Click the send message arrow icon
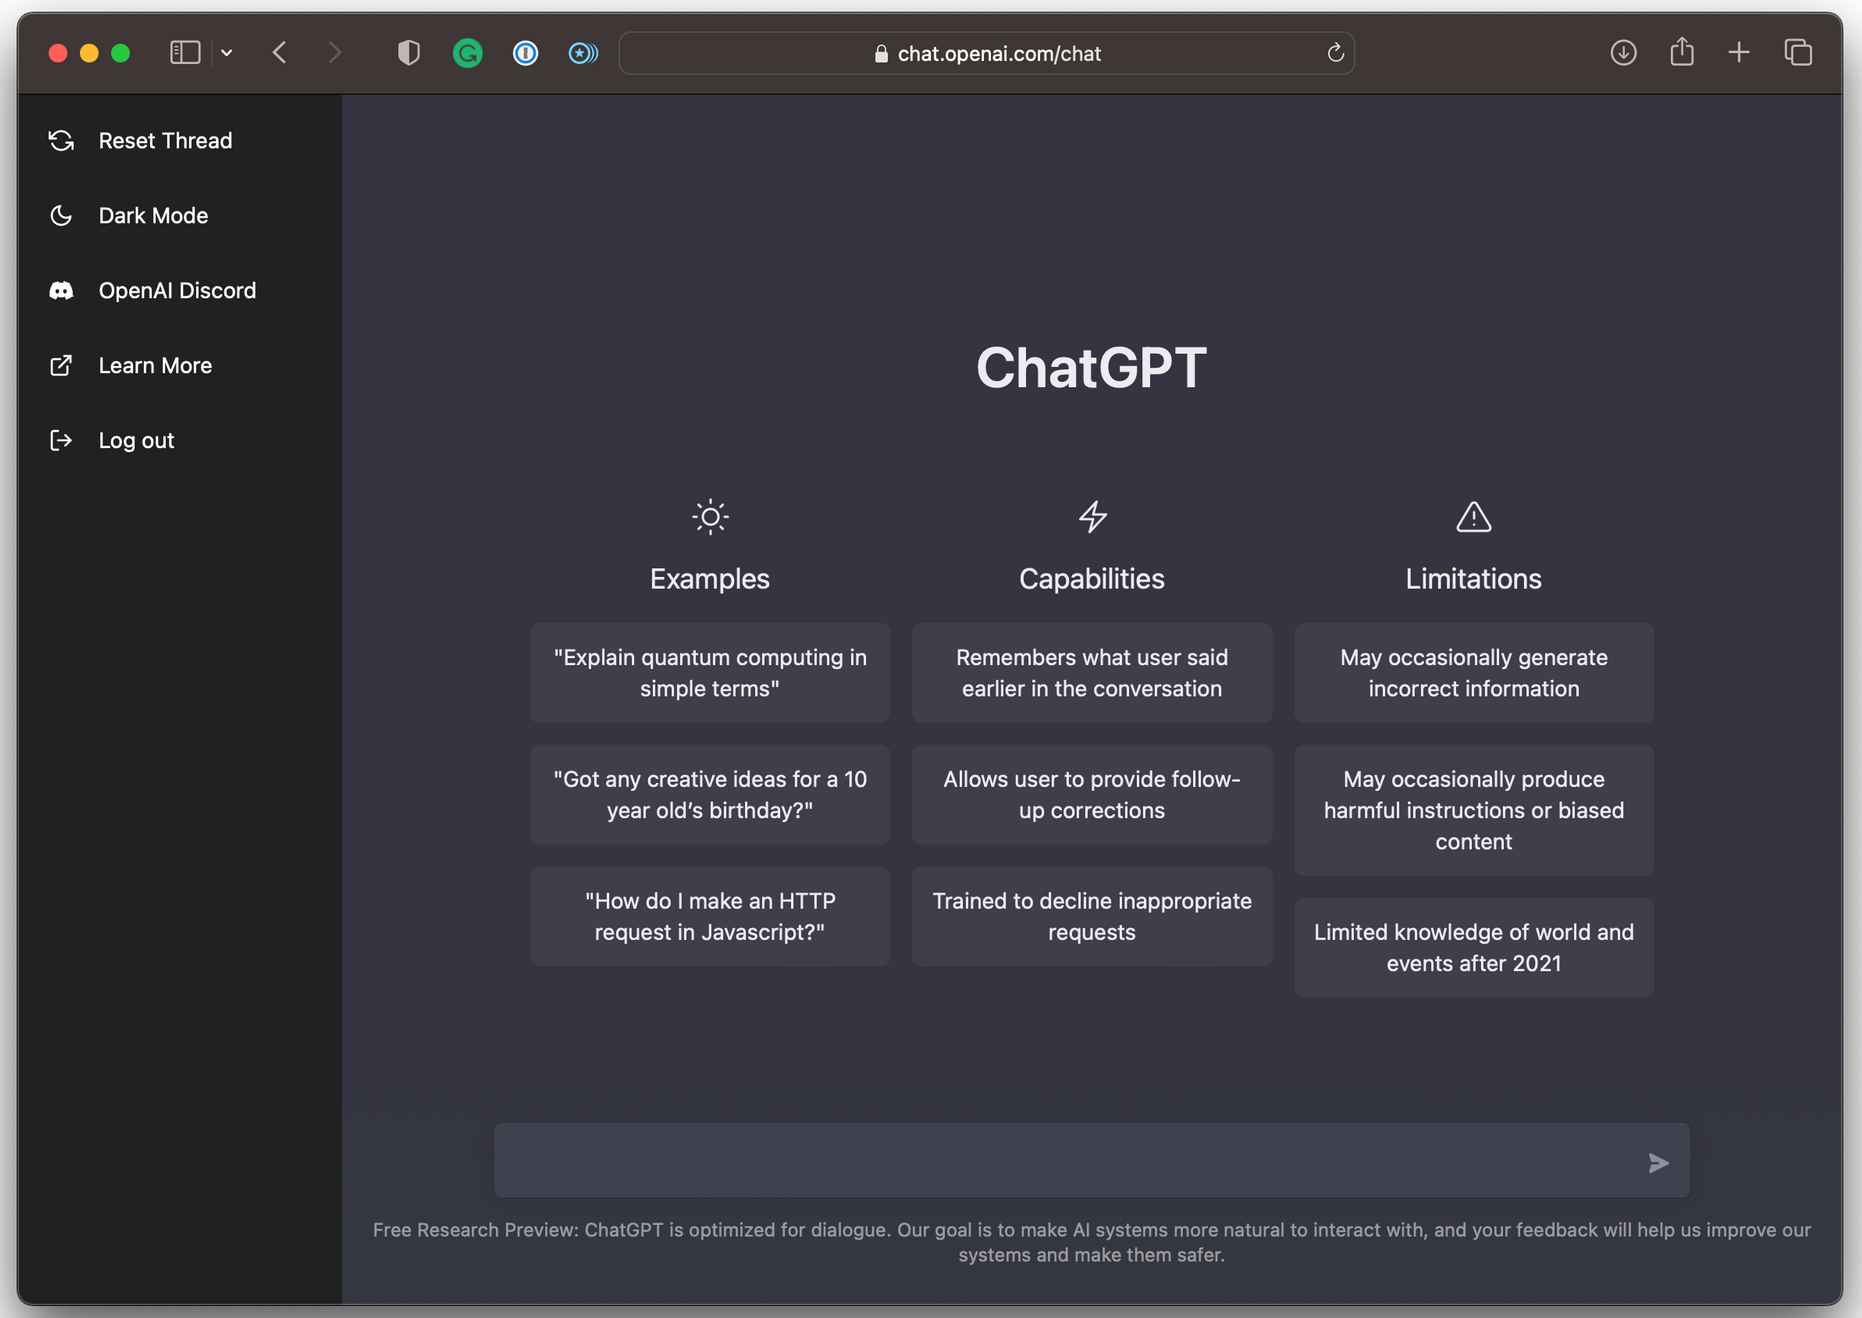The width and height of the screenshot is (1862, 1318). pyautogui.click(x=1658, y=1162)
